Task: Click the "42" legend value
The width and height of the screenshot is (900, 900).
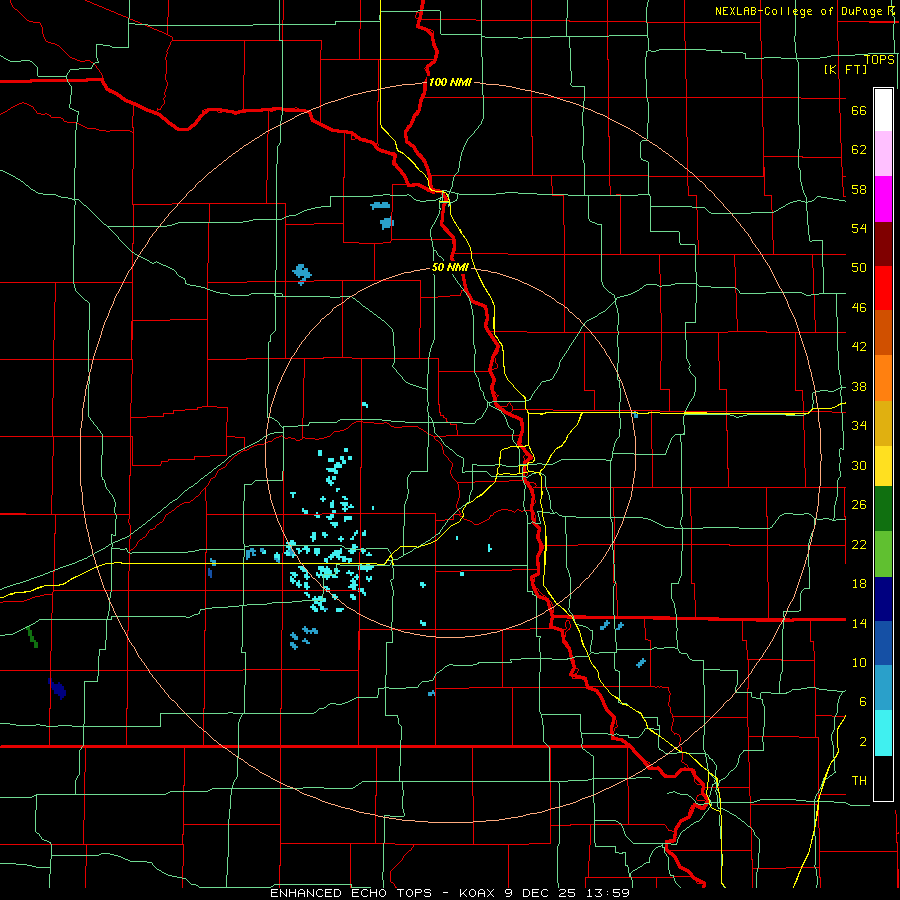Action: [859, 347]
